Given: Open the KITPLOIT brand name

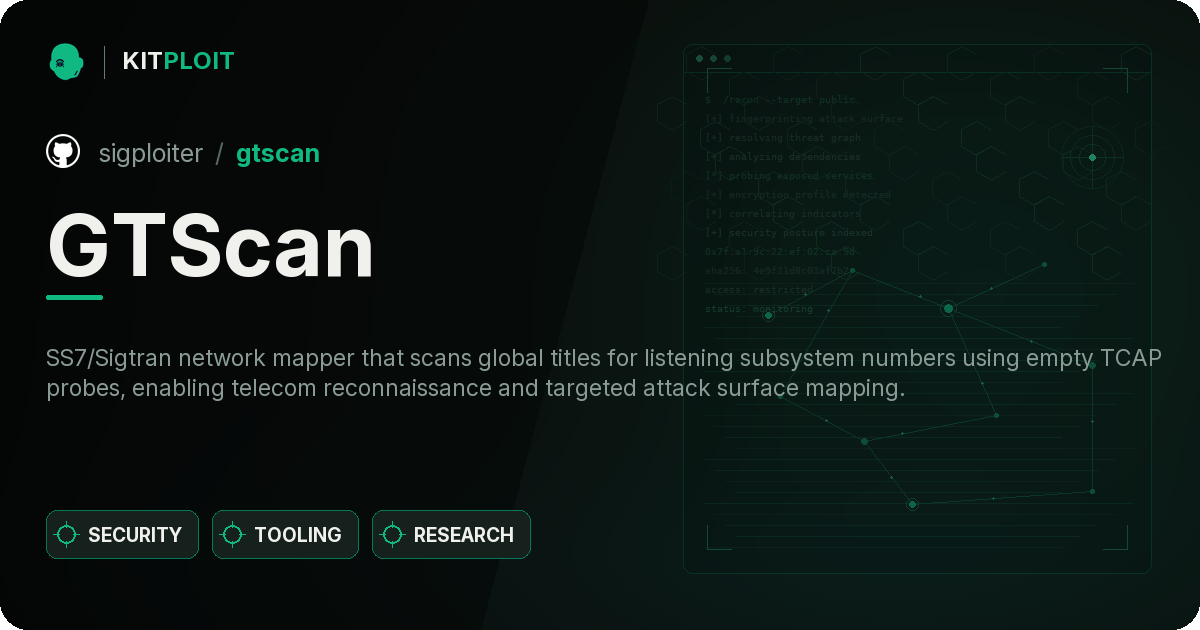Looking at the screenshot, I should pos(178,61).
